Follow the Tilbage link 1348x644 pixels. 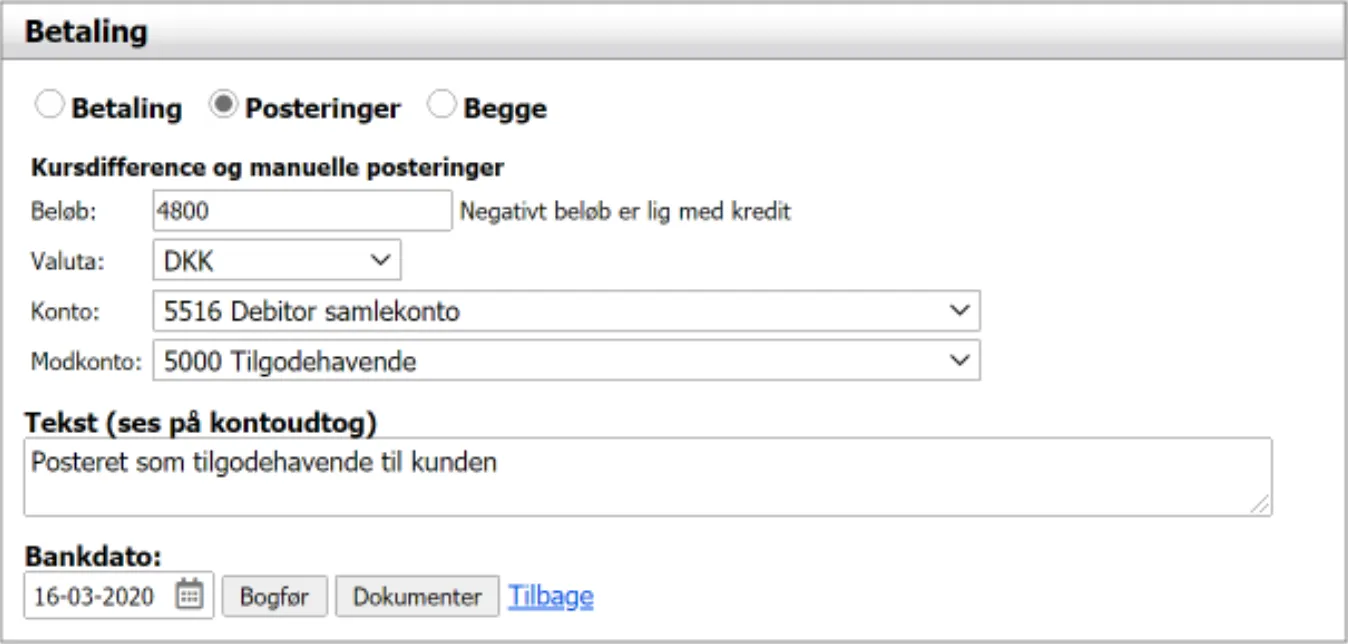549,594
